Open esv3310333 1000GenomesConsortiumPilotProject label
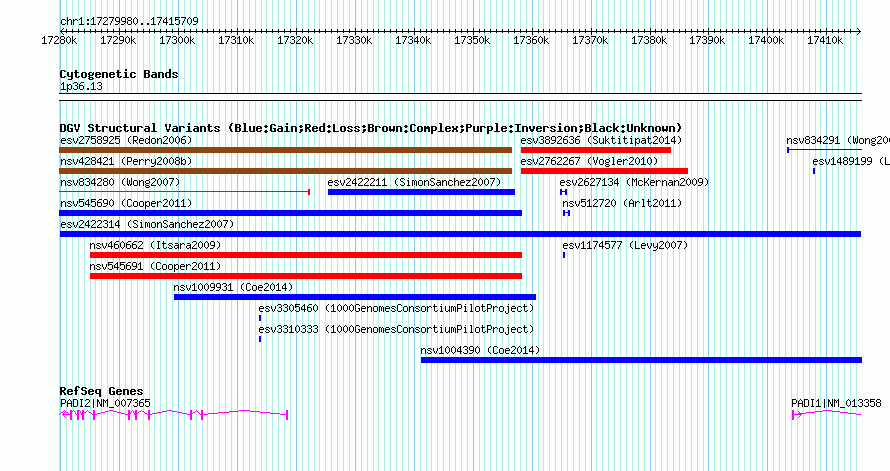Image resolution: width=890 pixels, height=471 pixels. [396, 329]
